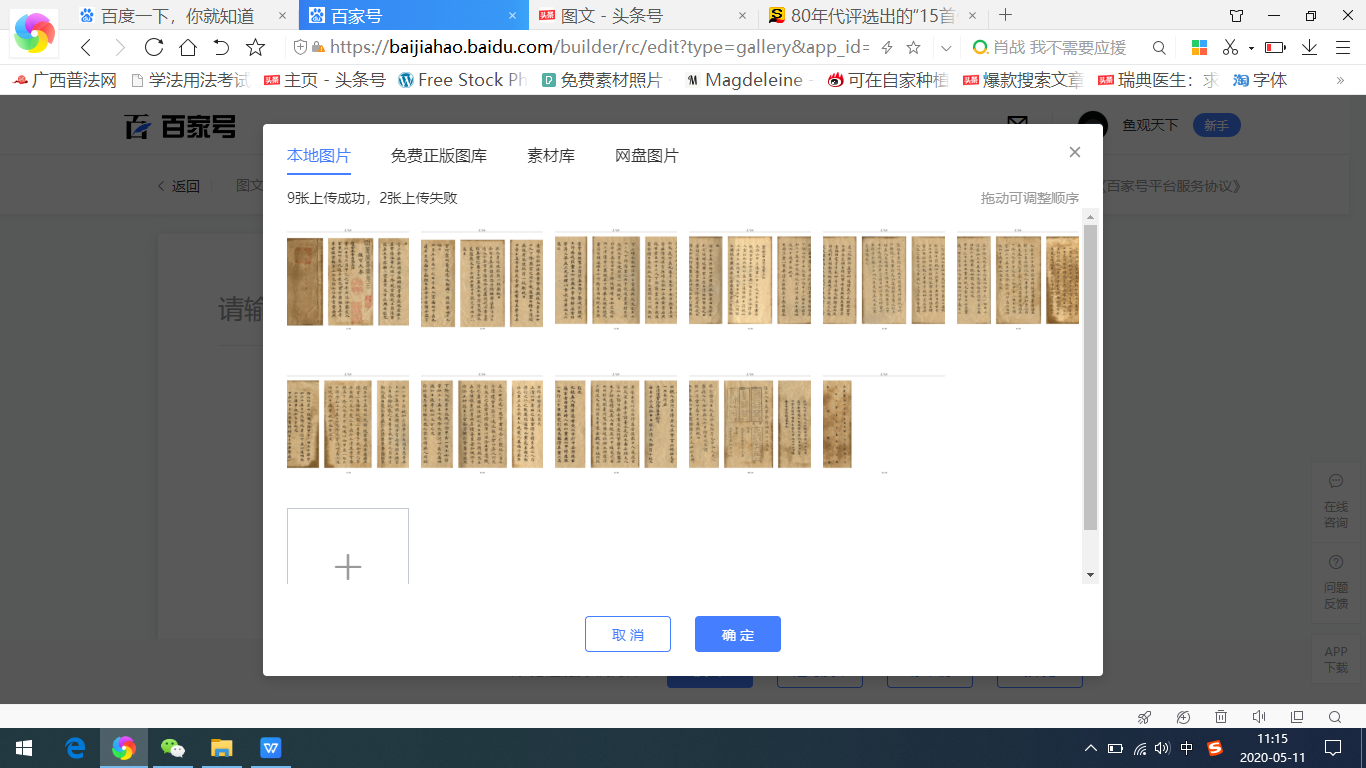Switch to the 80年代评选出的 browser tab
The height and width of the screenshot is (768, 1366).
click(x=873, y=15)
